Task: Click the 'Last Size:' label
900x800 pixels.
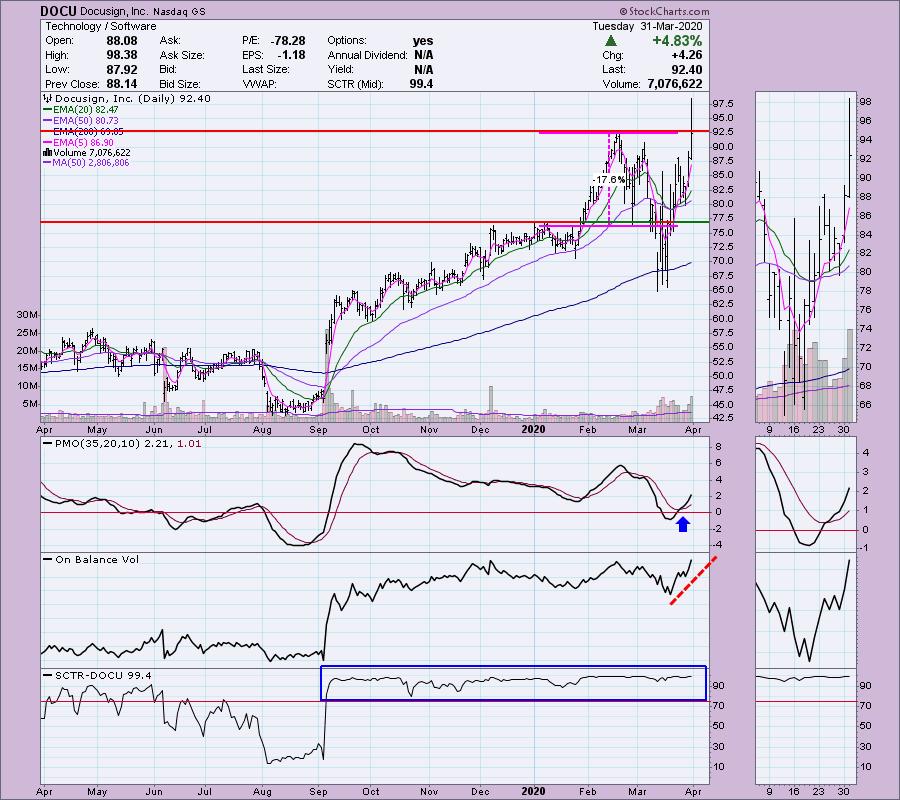Action: [266, 69]
